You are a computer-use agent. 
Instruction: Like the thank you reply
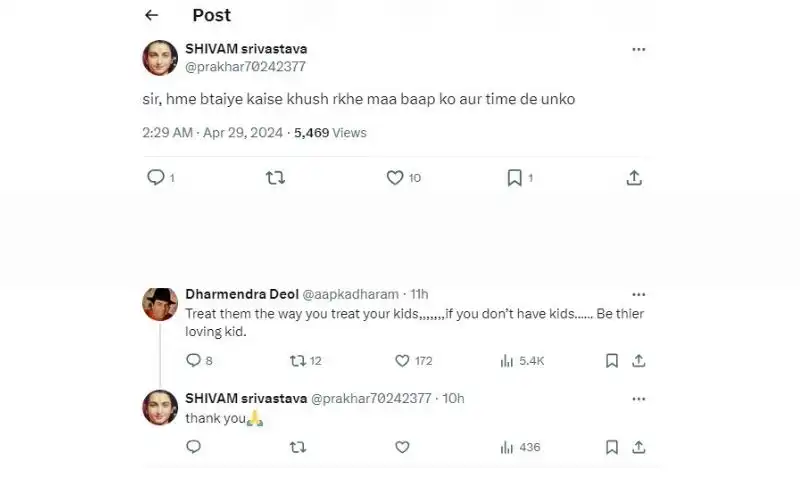coord(403,447)
